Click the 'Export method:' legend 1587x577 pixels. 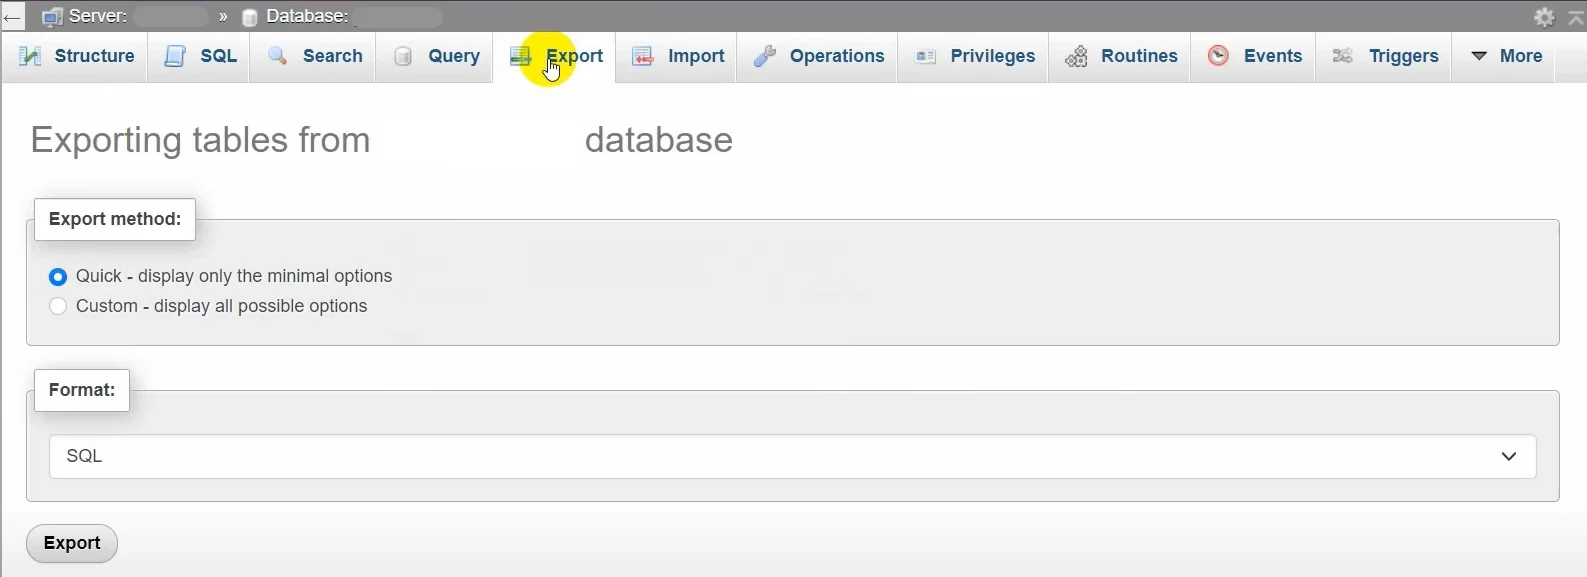click(x=115, y=219)
